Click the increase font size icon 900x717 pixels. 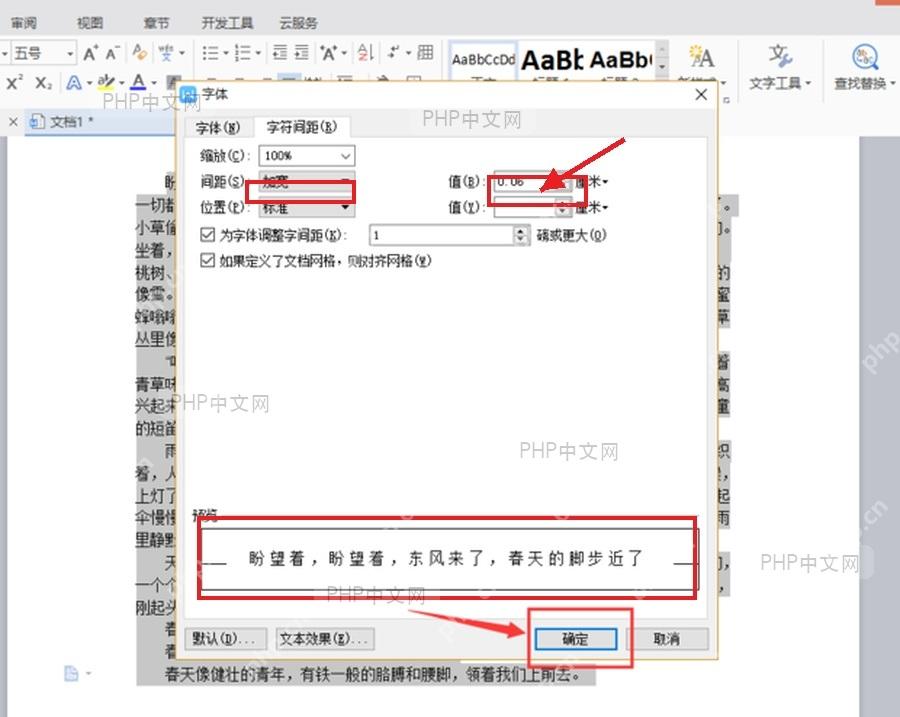90,53
